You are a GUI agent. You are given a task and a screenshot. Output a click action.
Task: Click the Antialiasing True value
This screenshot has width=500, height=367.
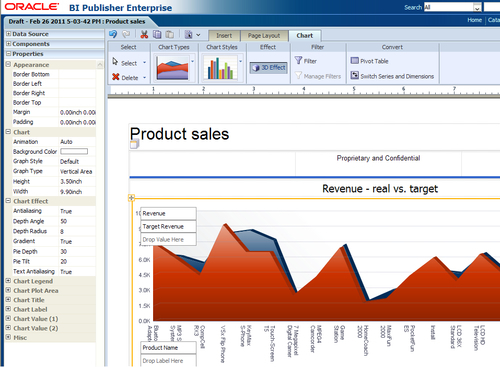[x=66, y=211]
